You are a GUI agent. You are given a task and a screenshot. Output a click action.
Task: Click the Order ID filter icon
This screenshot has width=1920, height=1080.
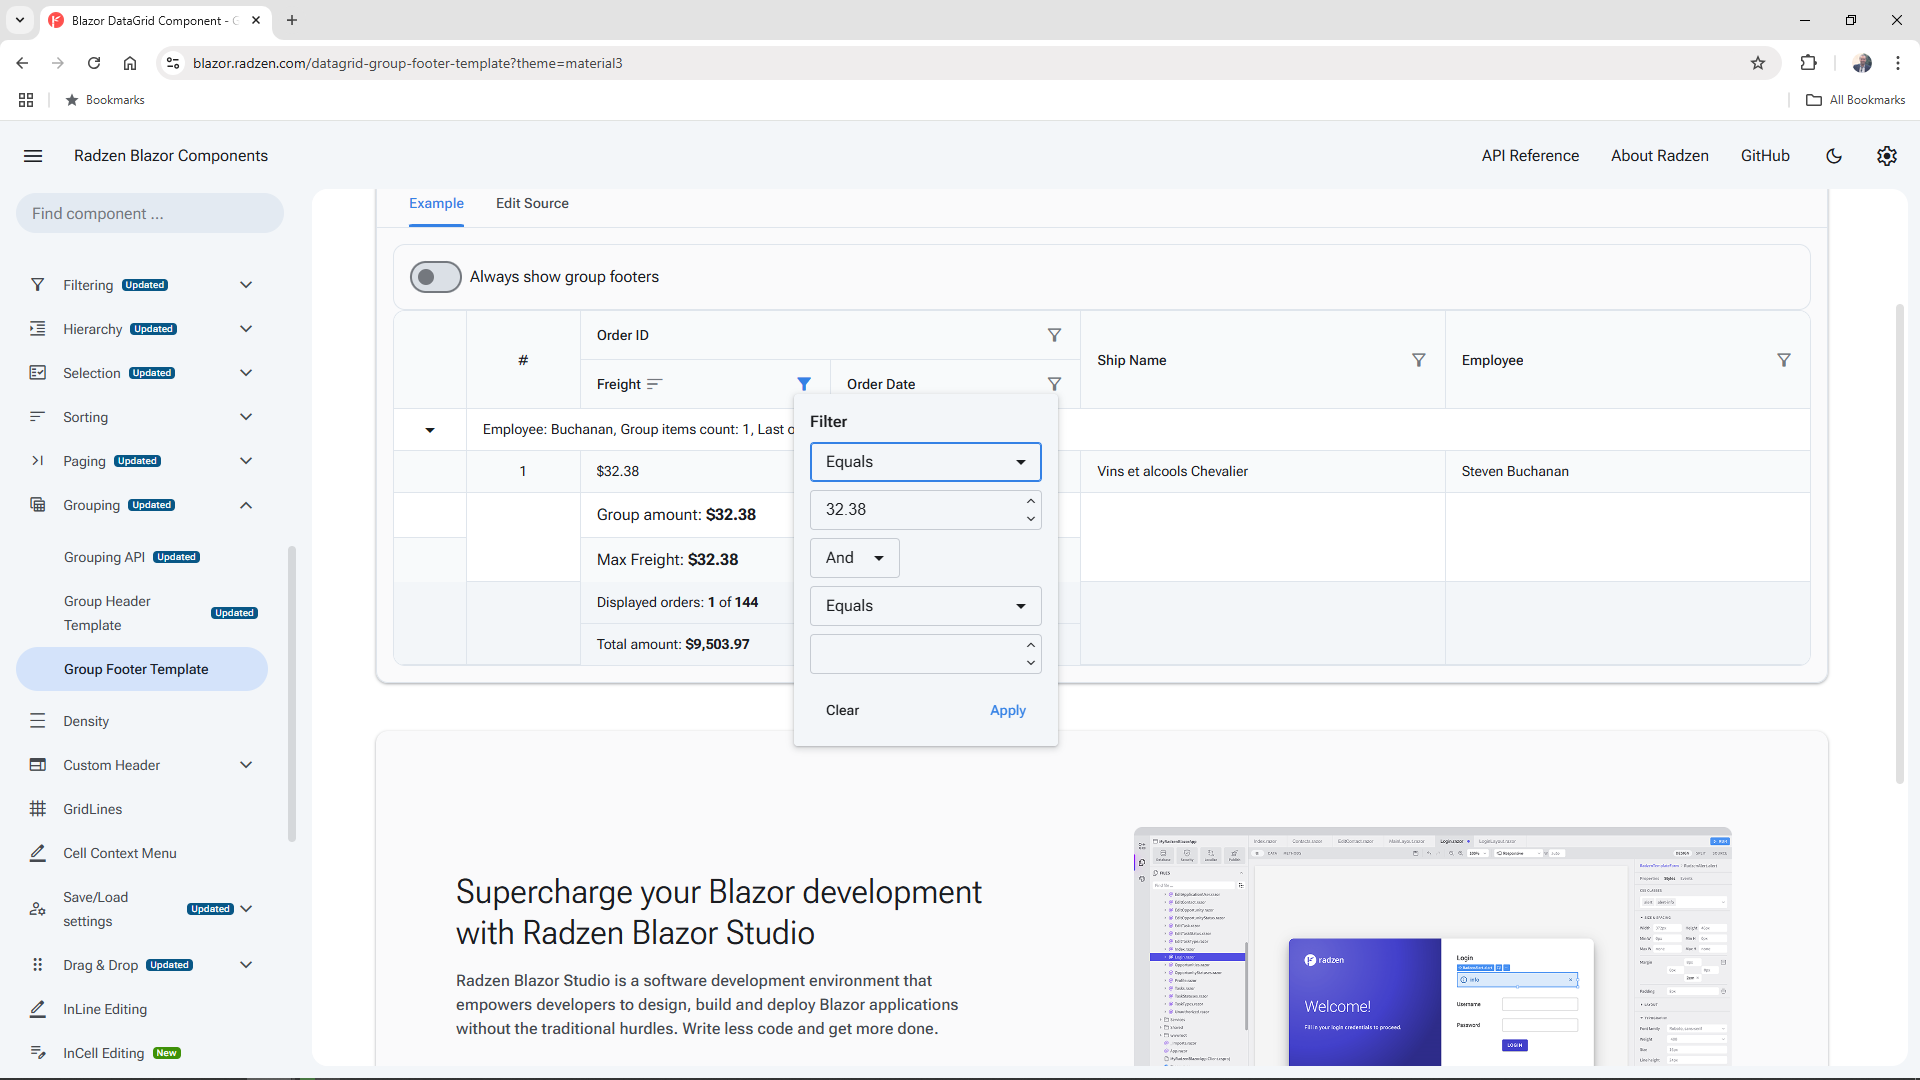pyautogui.click(x=1055, y=335)
